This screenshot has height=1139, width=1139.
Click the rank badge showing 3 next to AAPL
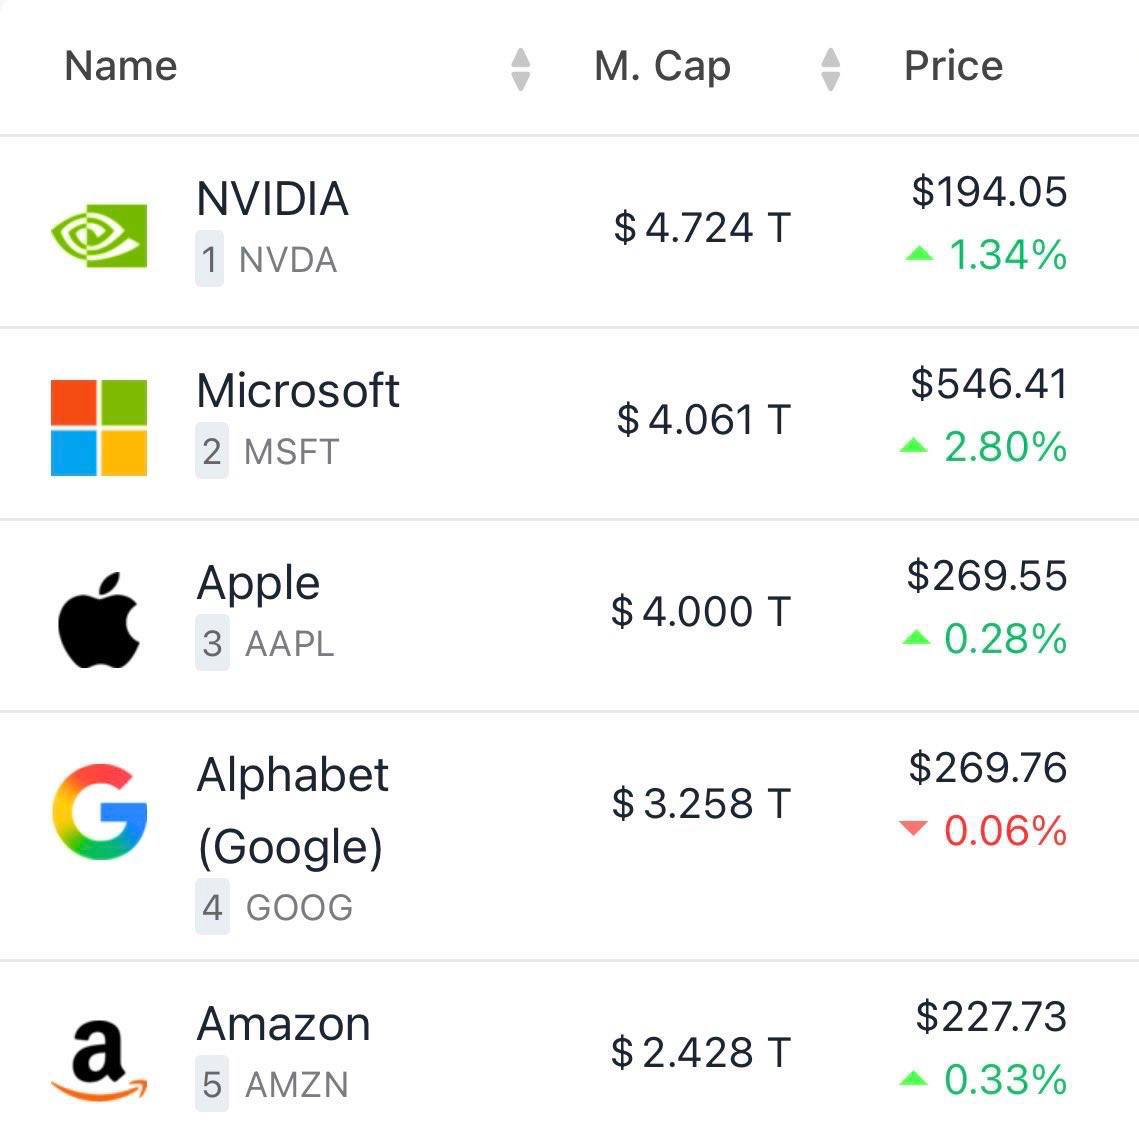point(210,645)
